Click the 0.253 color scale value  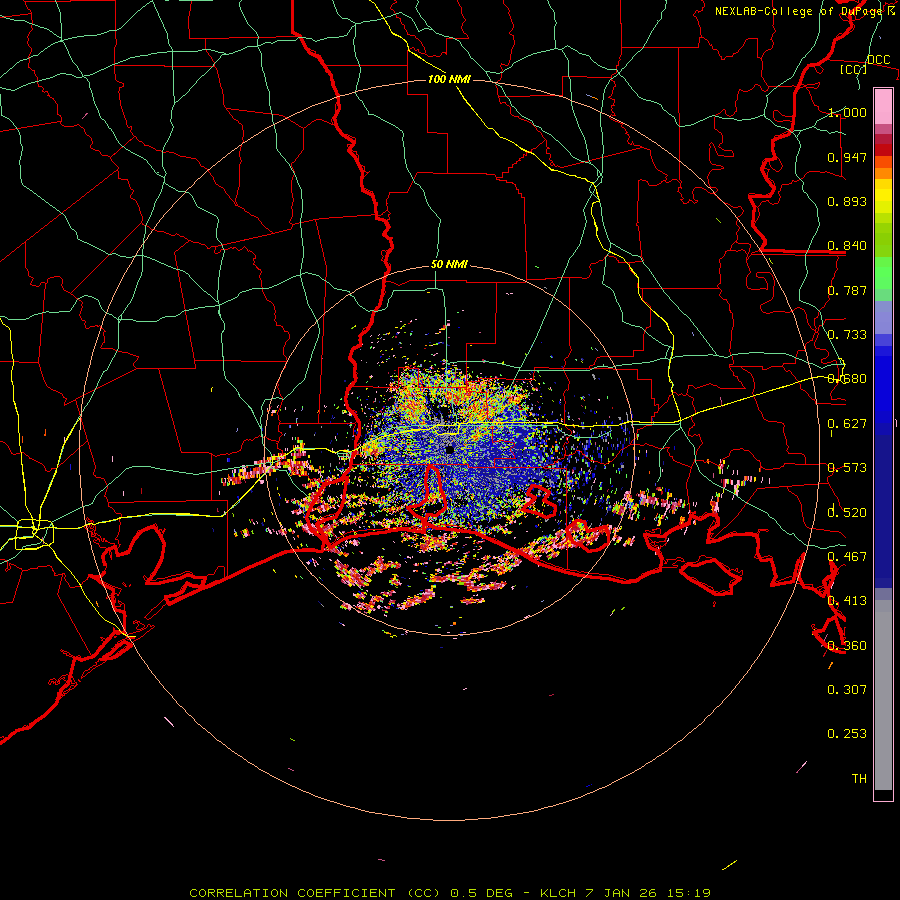(x=847, y=734)
